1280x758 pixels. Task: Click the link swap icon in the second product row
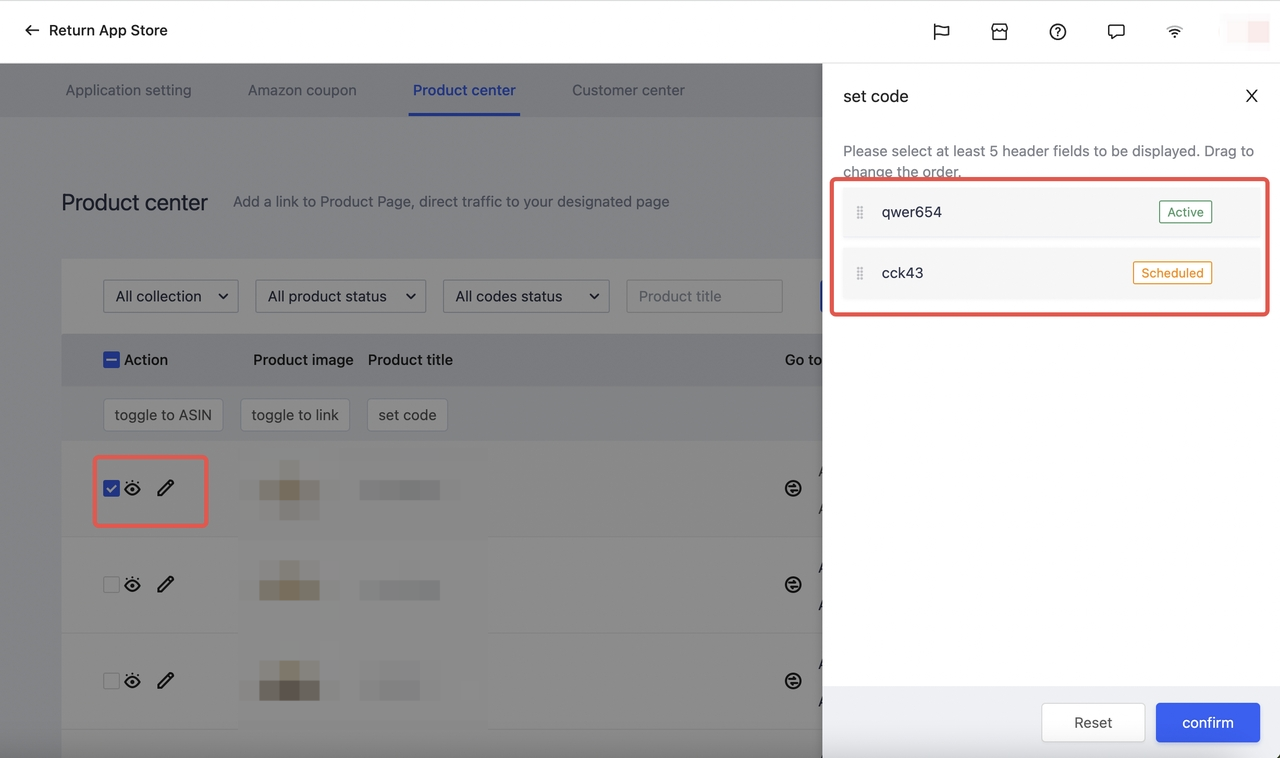pyautogui.click(x=793, y=584)
